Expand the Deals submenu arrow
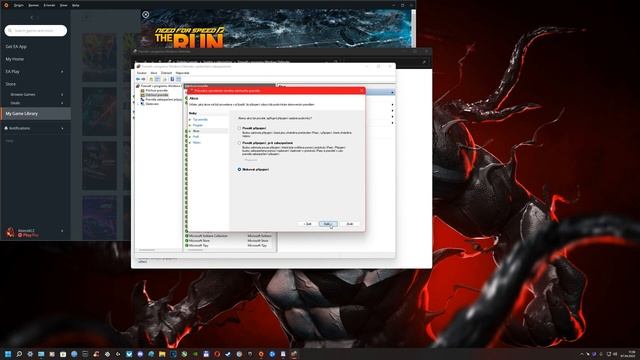This screenshot has width=640, height=360. (62, 103)
